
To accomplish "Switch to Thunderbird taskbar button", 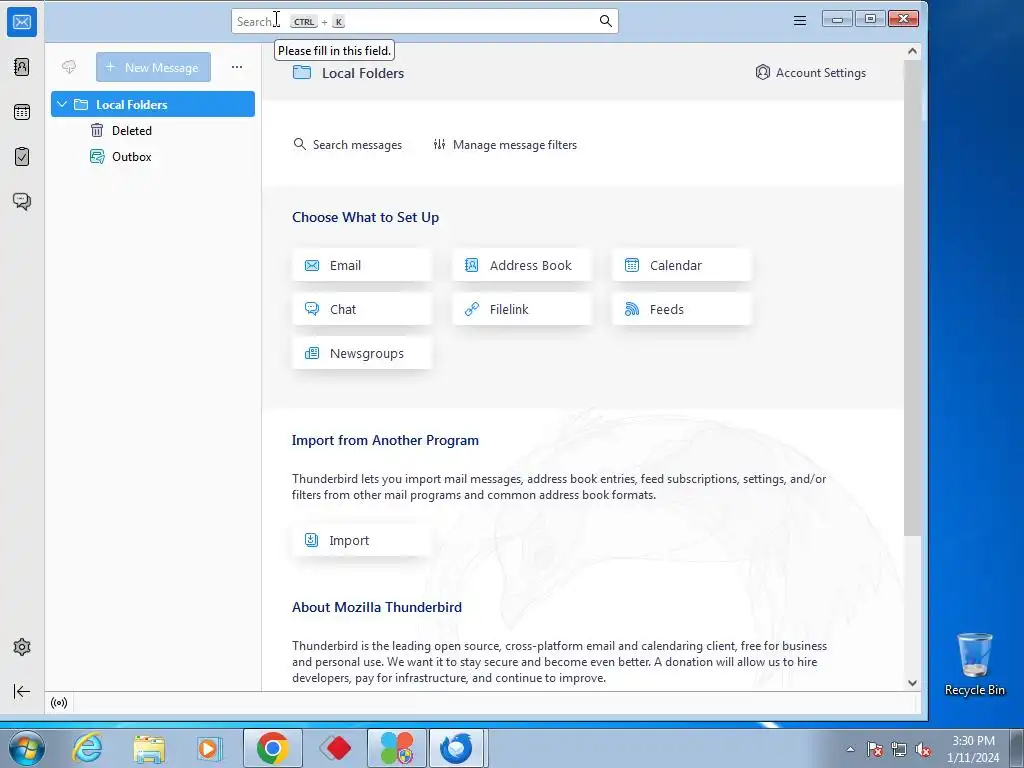I will point(456,748).
